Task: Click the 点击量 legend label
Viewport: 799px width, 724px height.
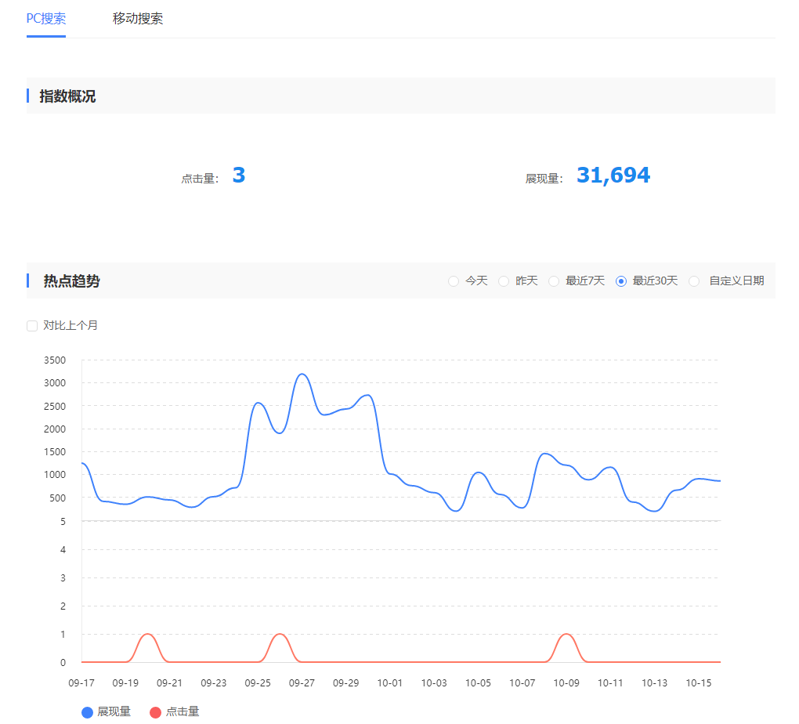Action: click(x=182, y=712)
